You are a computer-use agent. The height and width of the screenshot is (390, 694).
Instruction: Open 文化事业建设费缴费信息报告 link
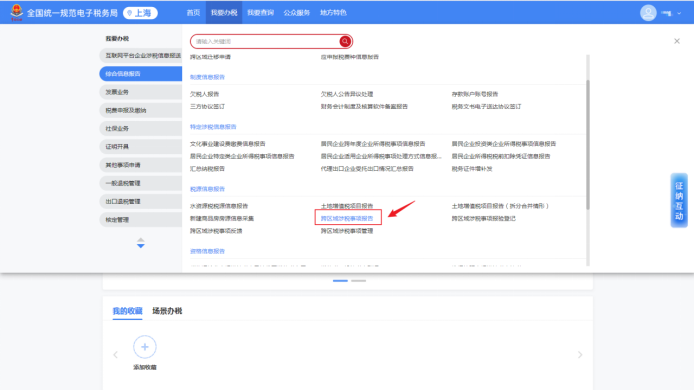(227, 143)
